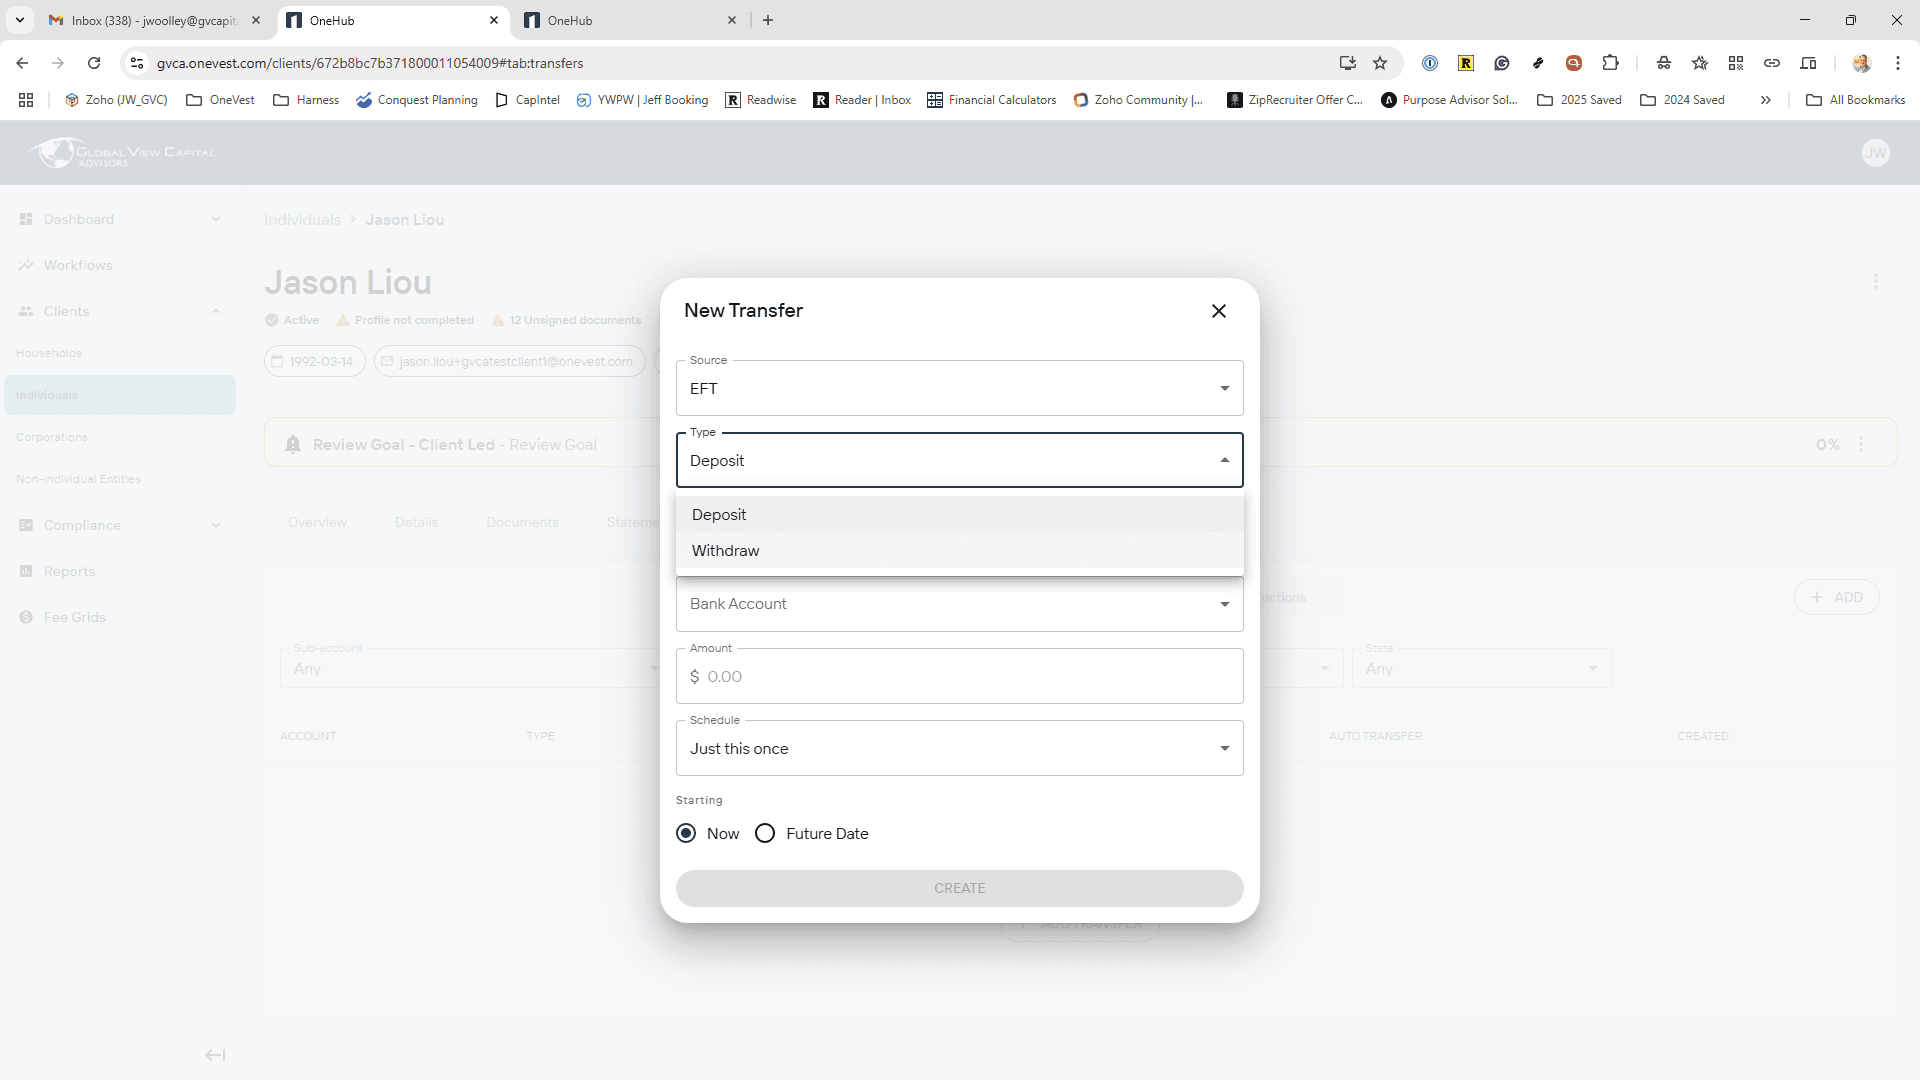1920x1080 pixels.
Task: Select Deposit from the Type list
Action: (x=959, y=514)
